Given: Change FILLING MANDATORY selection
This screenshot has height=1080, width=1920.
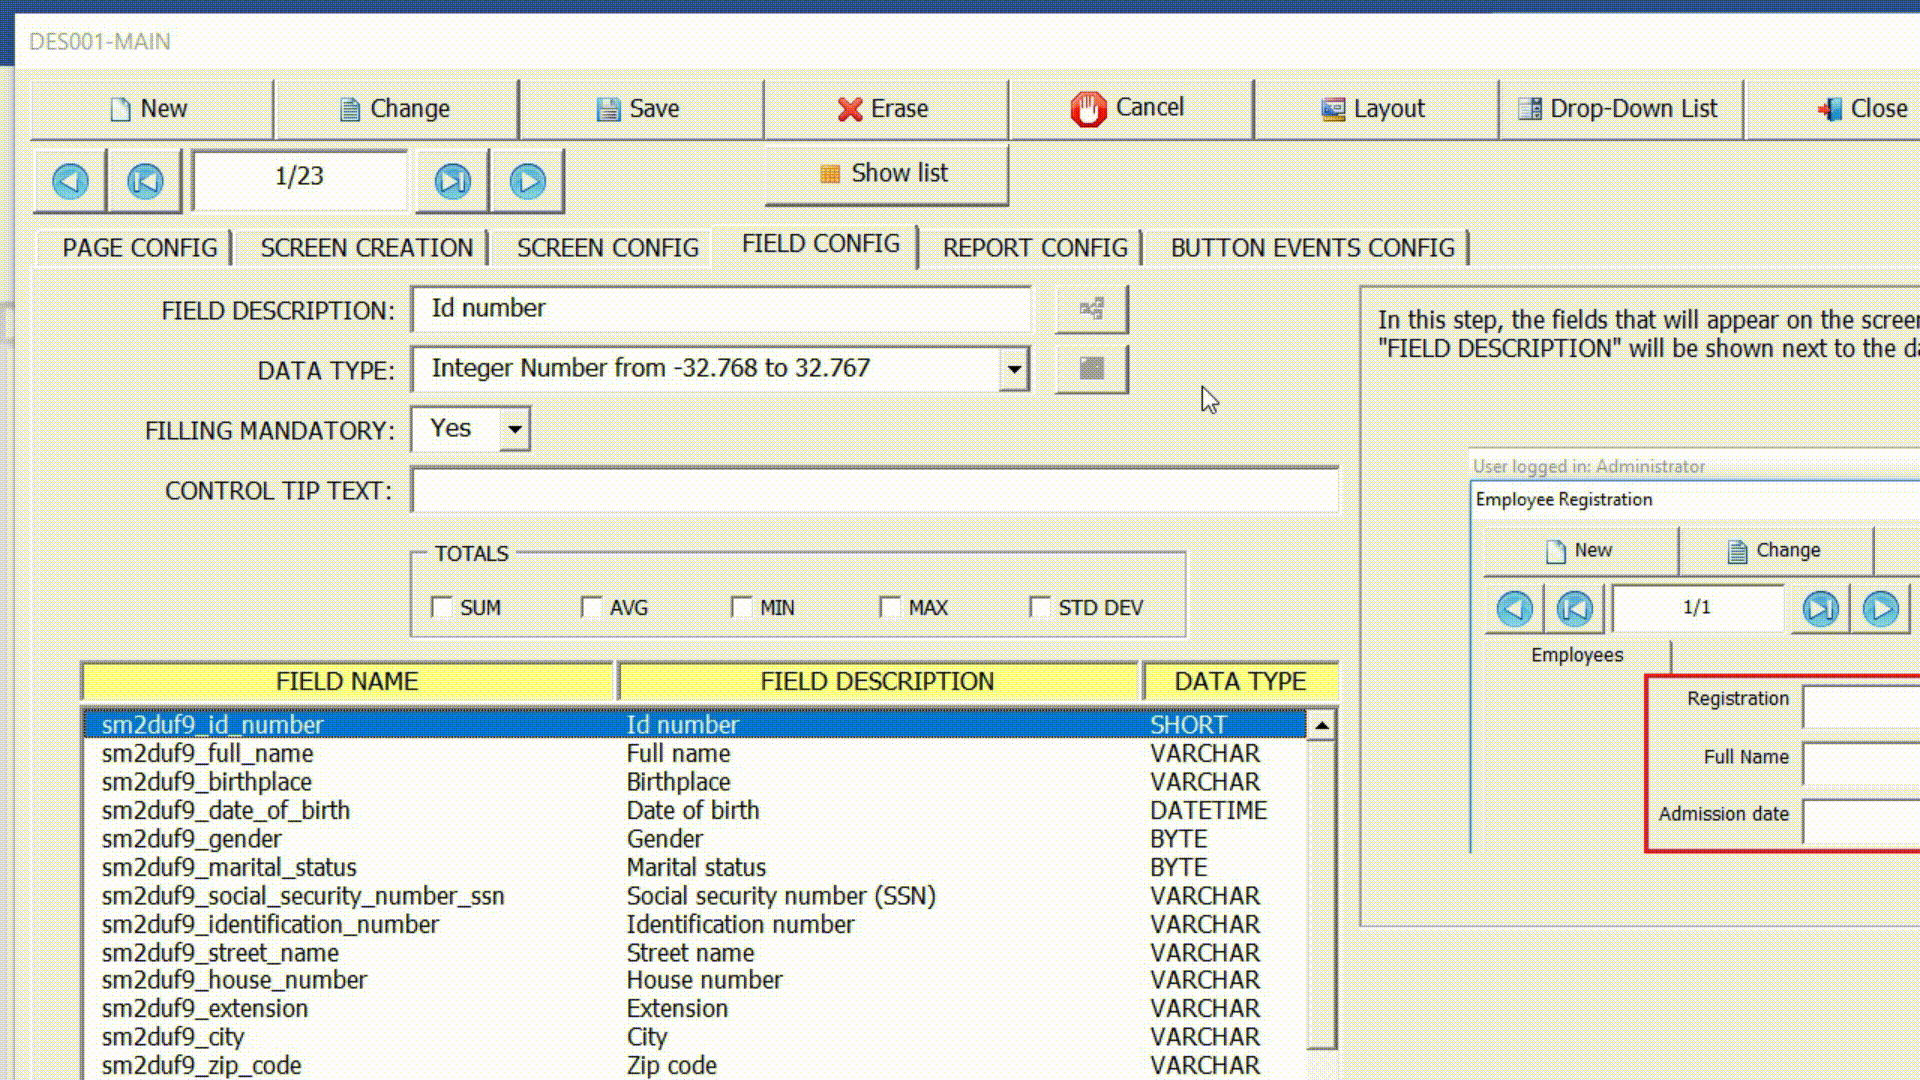Looking at the screenshot, I should click(x=514, y=429).
